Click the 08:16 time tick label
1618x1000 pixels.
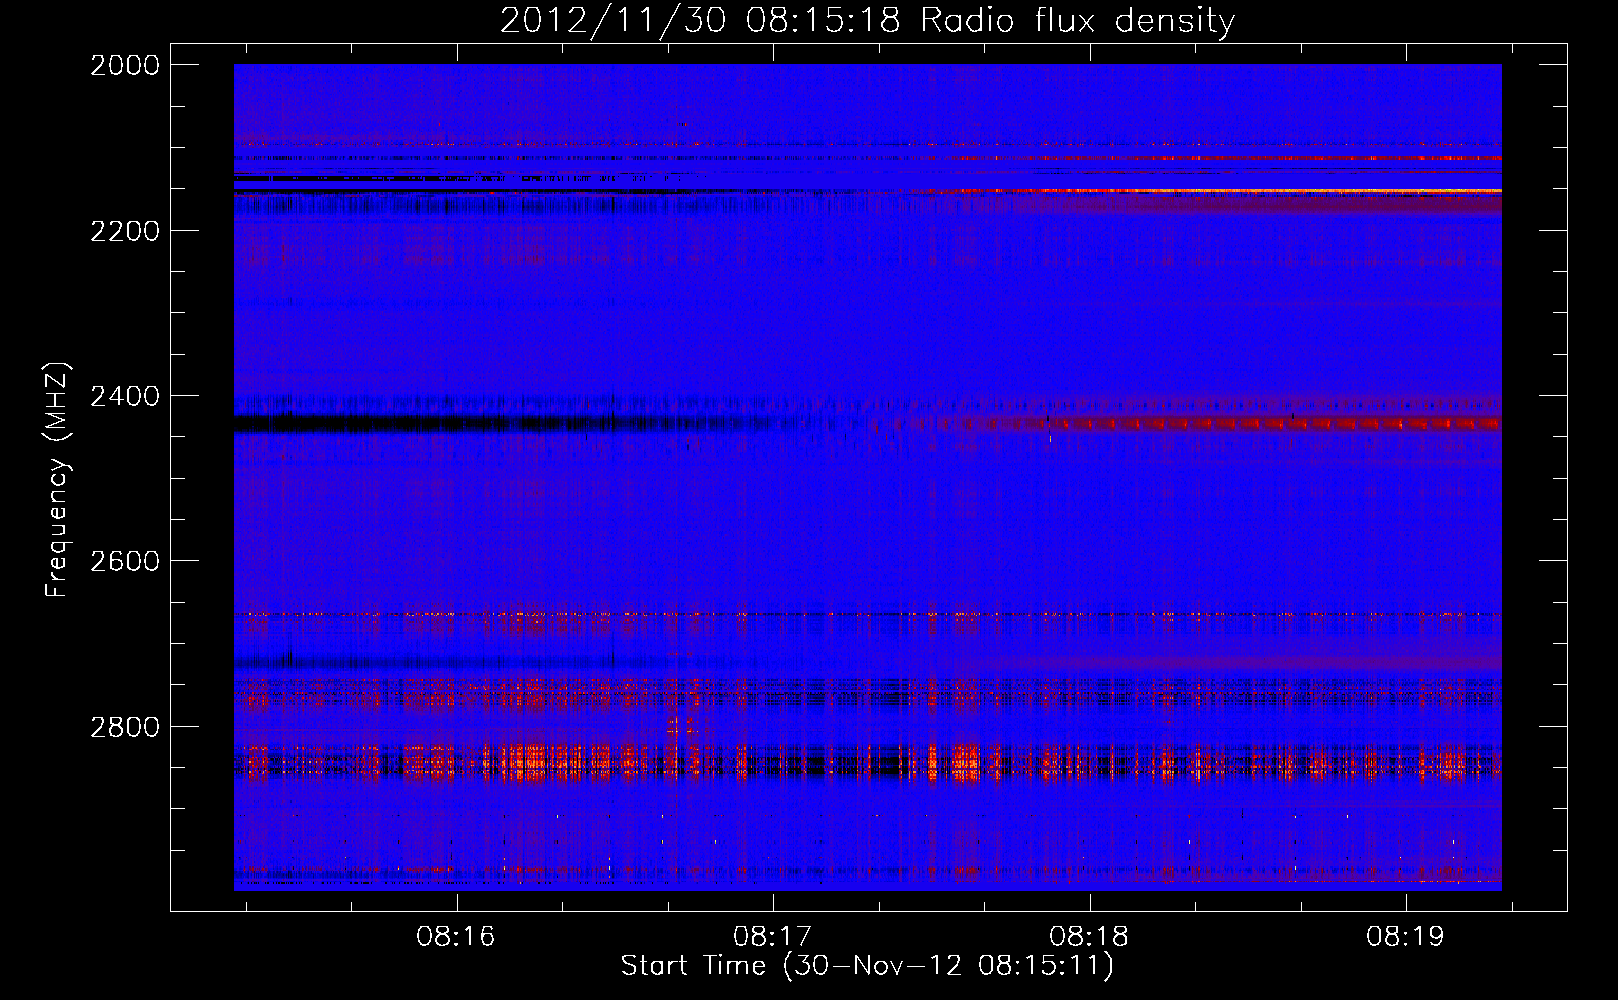coord(456,936)
